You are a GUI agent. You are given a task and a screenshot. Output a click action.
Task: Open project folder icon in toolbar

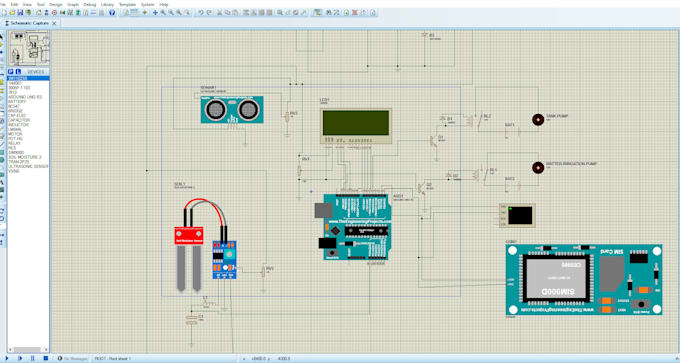pyautogui.click(x=12, y=13)
